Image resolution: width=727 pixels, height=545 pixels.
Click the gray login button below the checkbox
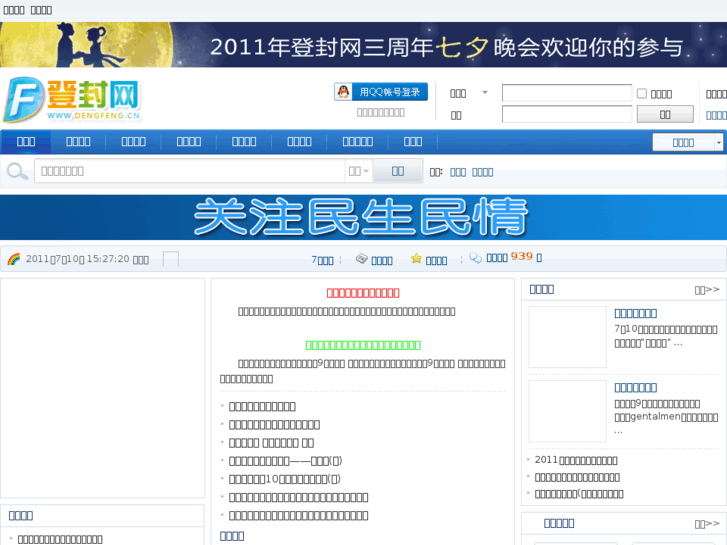[x=665, y=114]
